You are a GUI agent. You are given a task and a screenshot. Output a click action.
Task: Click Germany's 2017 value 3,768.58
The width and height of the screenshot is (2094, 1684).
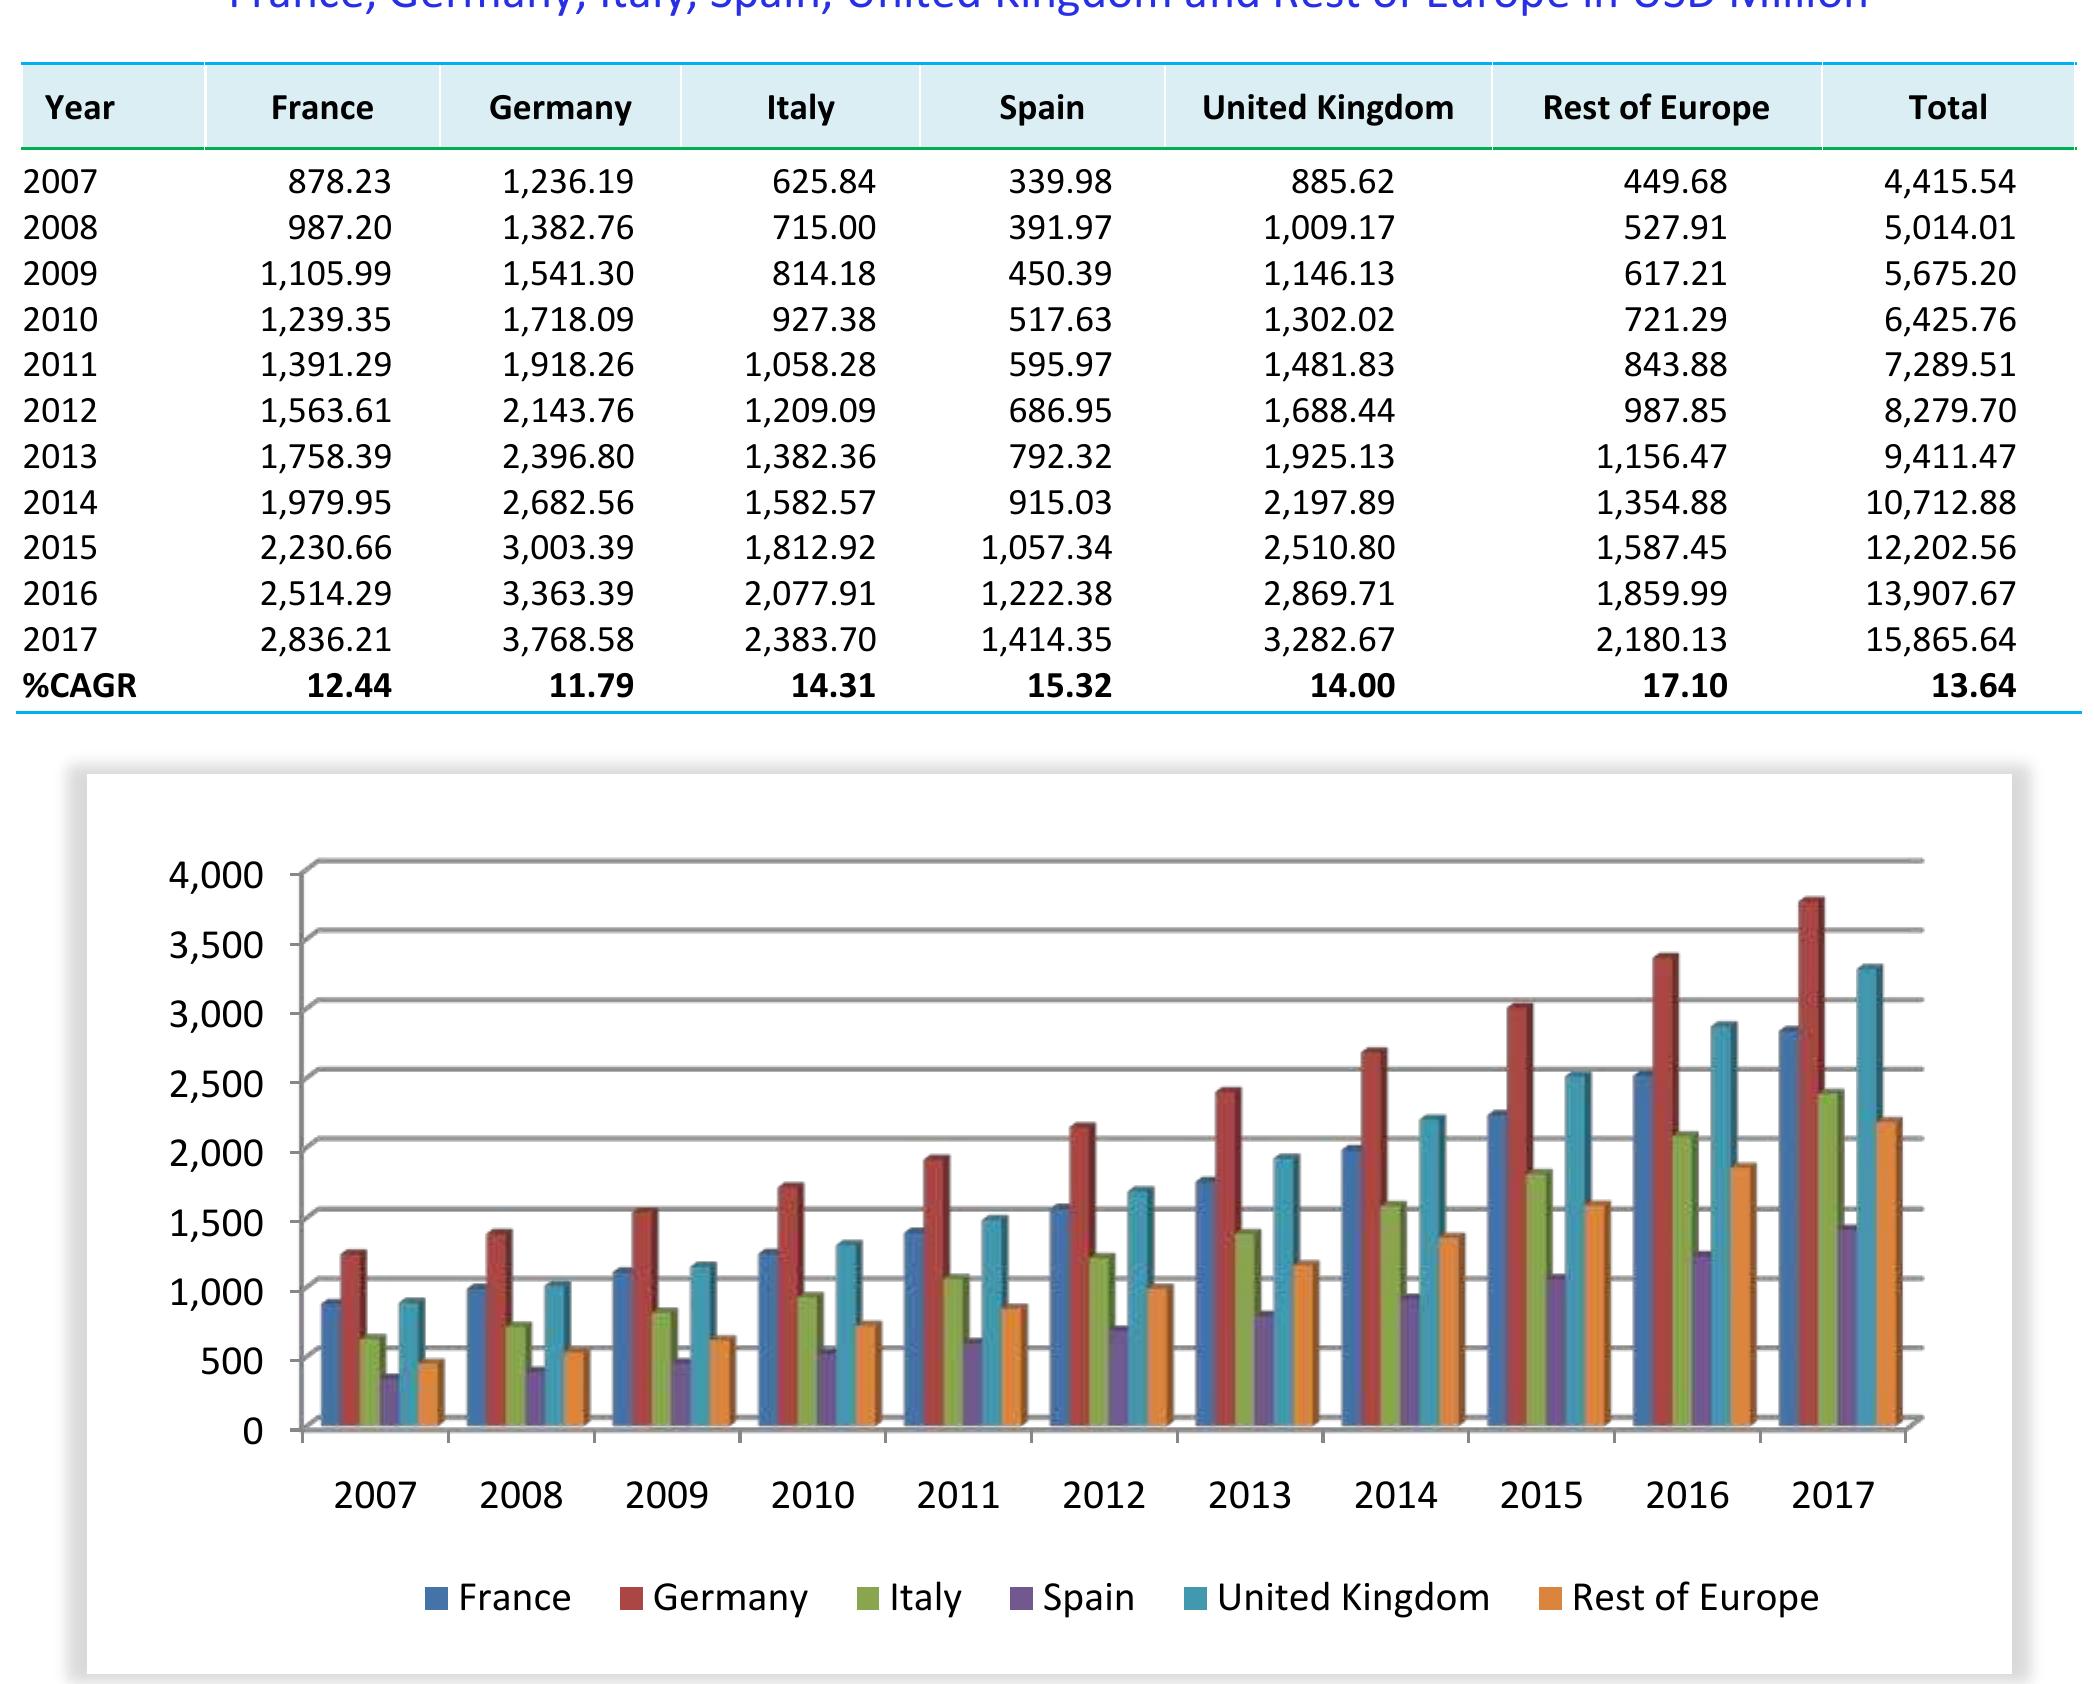[x=568, y=640]
